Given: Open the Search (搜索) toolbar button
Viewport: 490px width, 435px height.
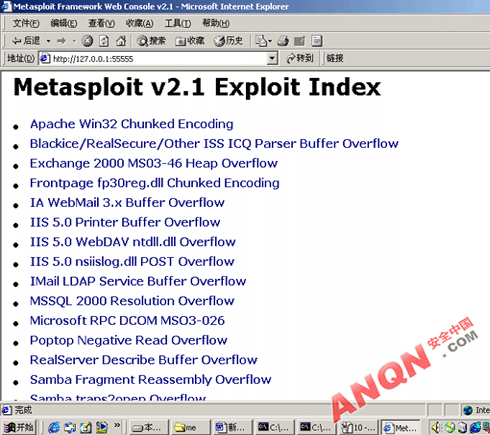Looking at the screenshot, I should 151,41.
